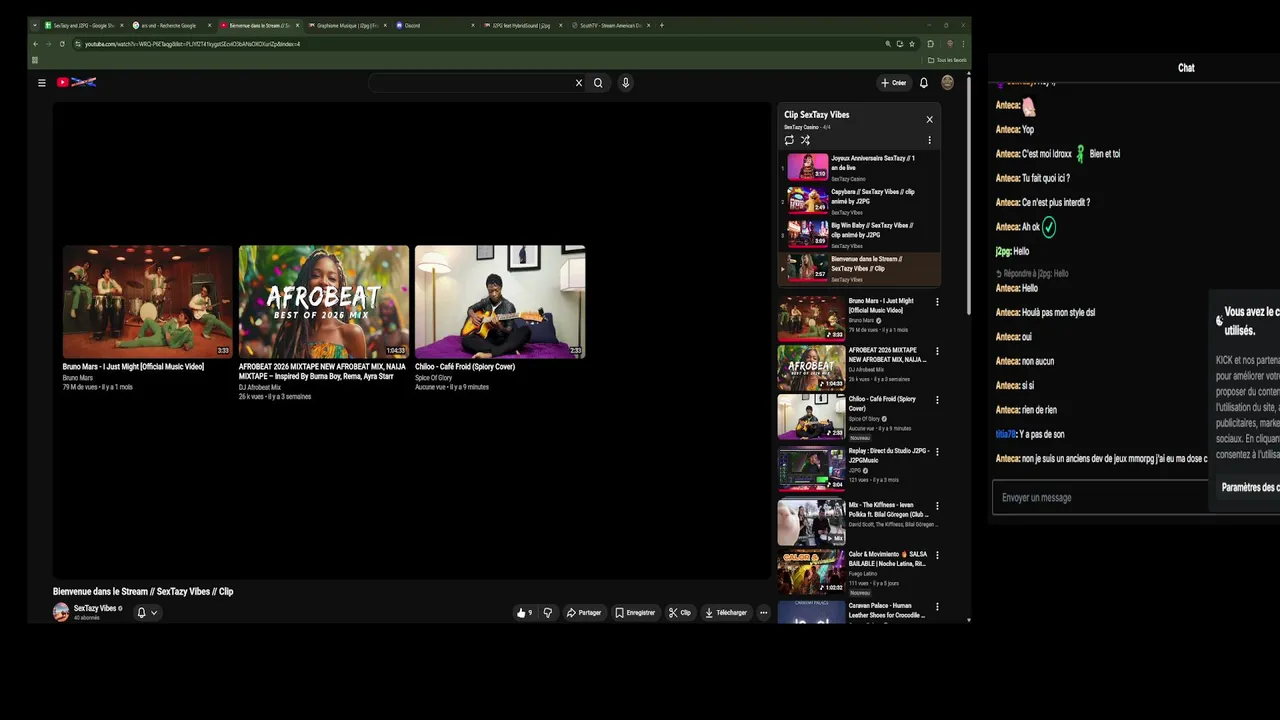
Task: Clear the YouTube search box with X
Action: click(x=578, y=83)
